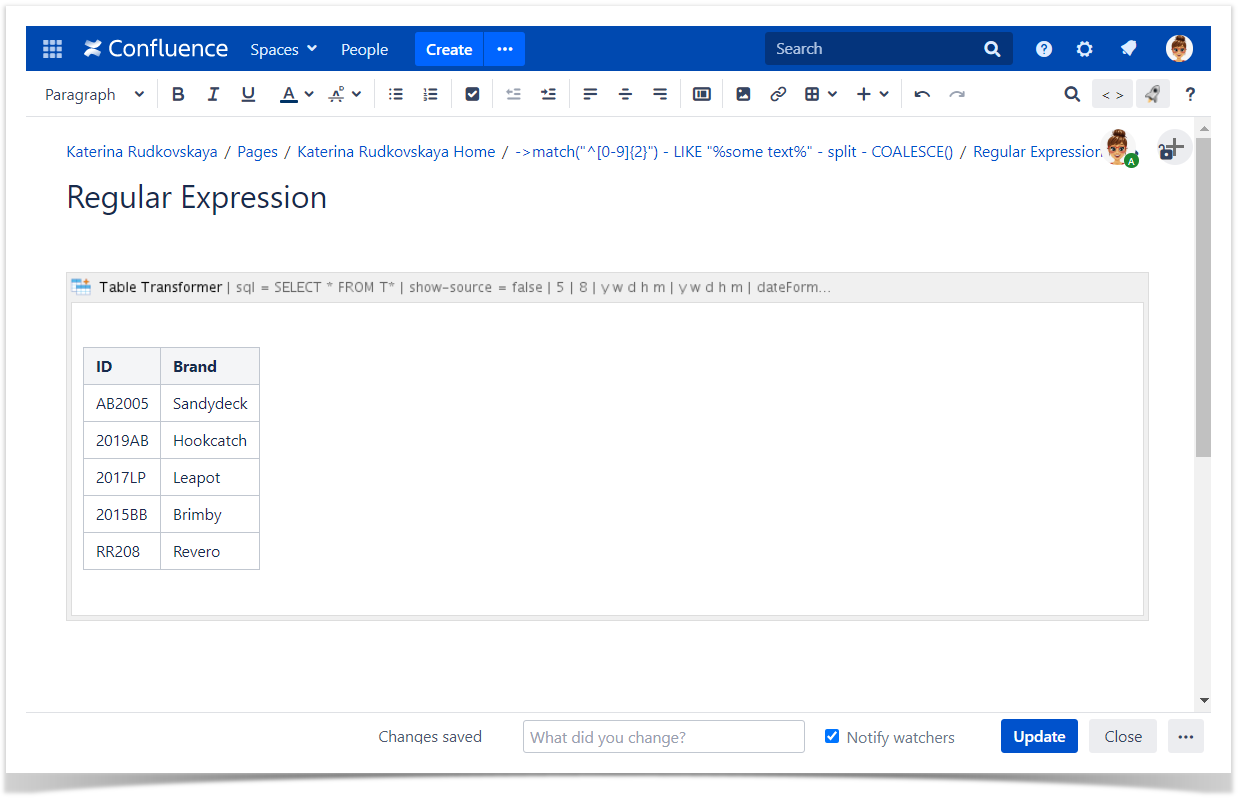Toggle bold formatting in editor toolbar

pyautogui.click(x=178, y=94)
